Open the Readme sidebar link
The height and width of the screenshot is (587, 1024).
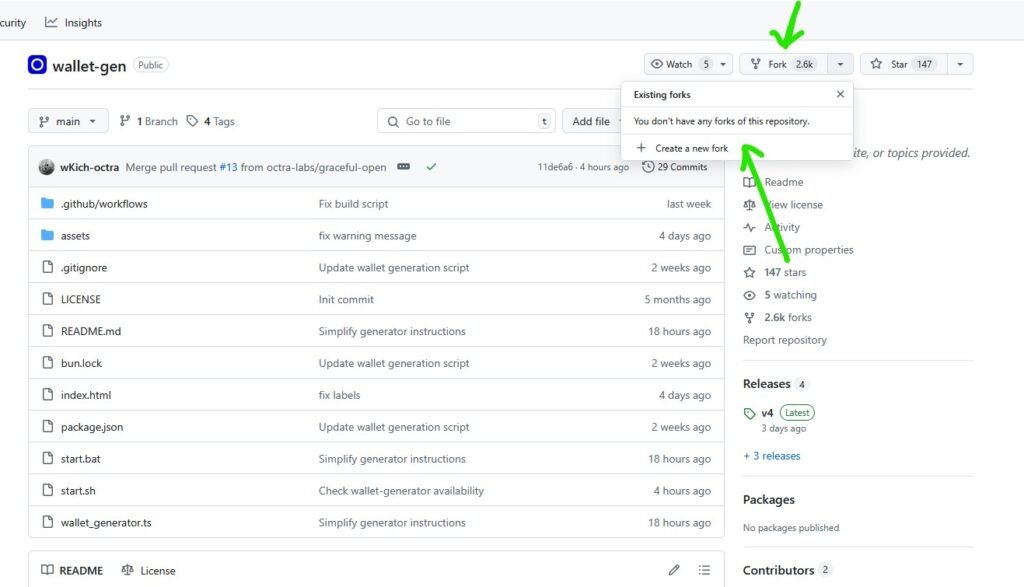tap(773, 182)
